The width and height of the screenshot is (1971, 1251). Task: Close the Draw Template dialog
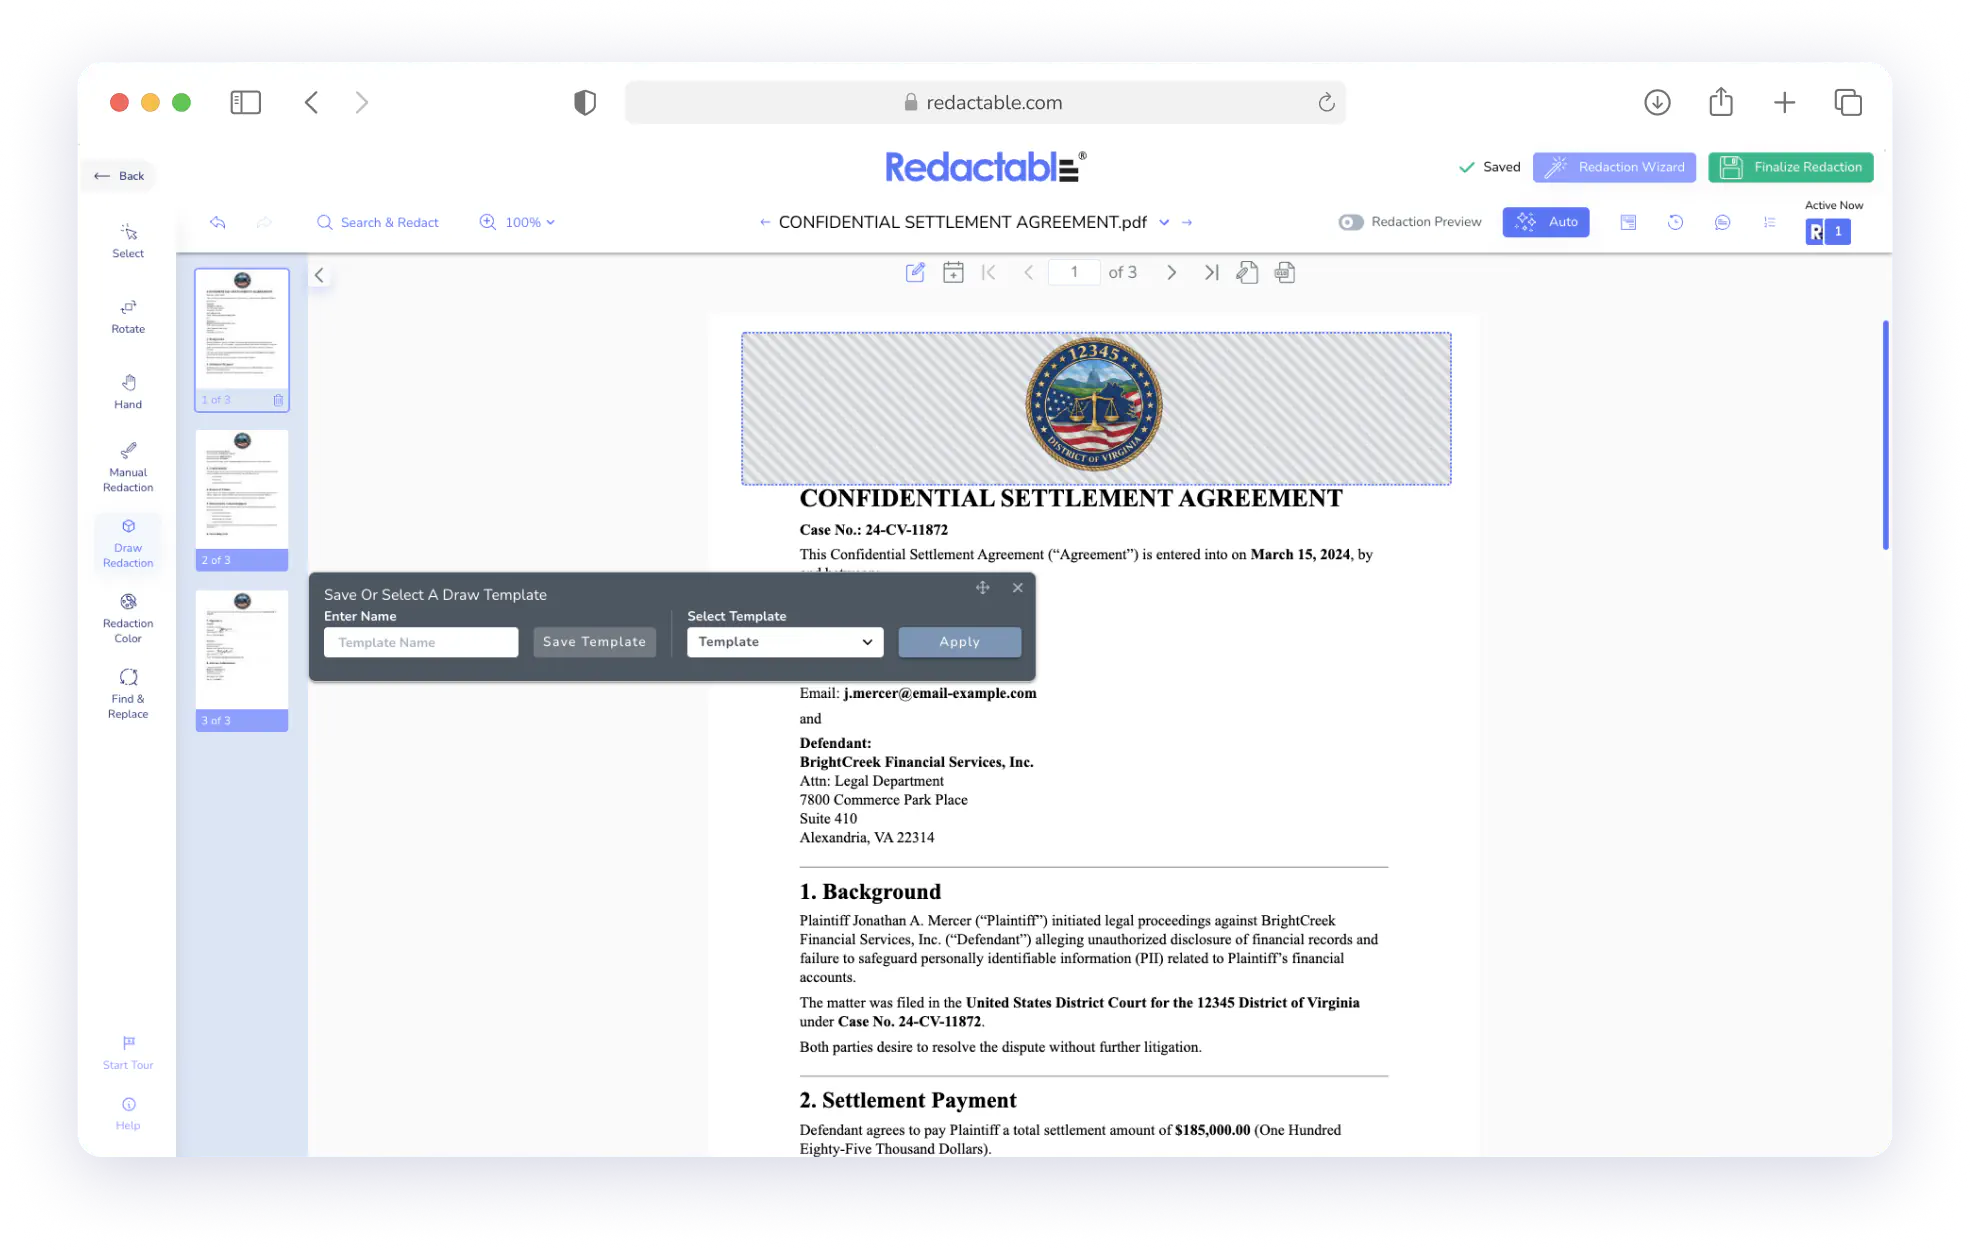pos(1017,588)
